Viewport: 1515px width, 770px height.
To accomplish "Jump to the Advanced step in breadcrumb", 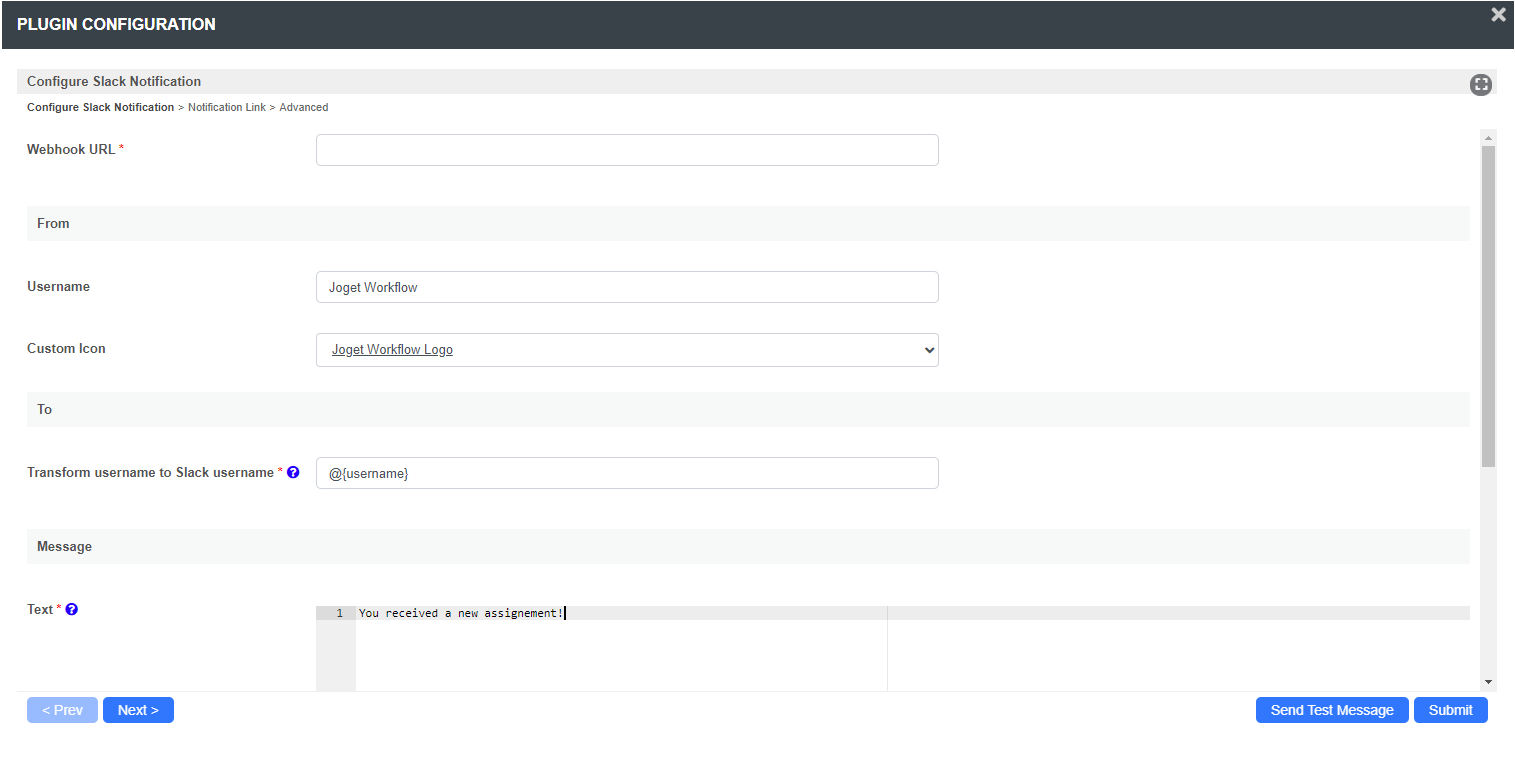I will (x=304, y=107).
